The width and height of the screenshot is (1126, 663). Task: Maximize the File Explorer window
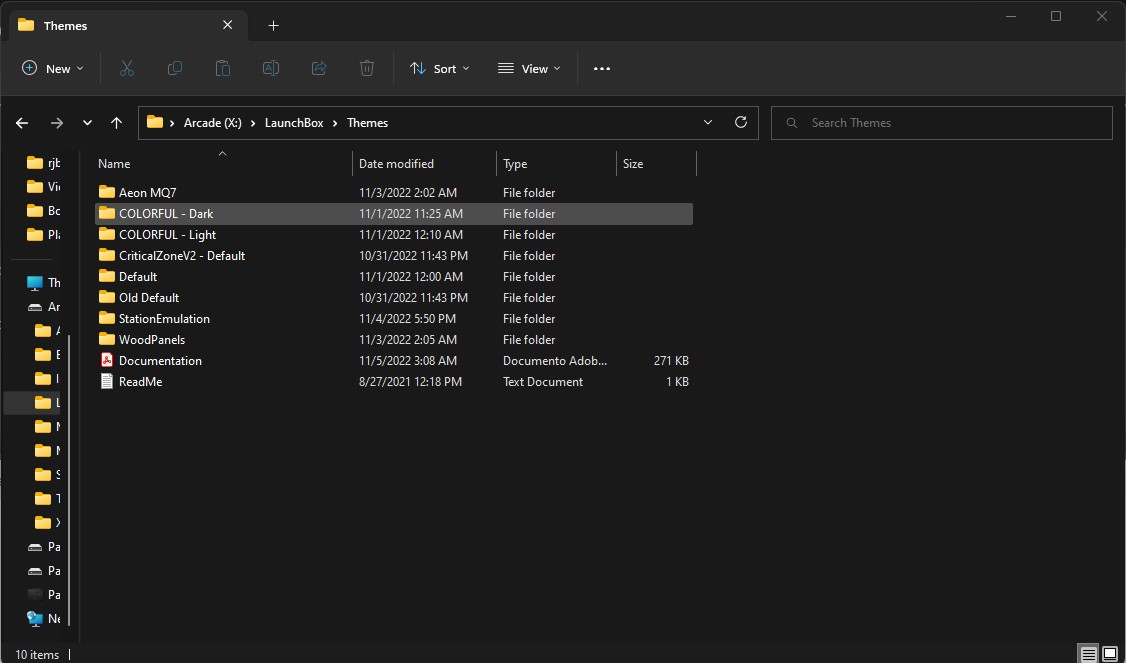[1056, 17]
